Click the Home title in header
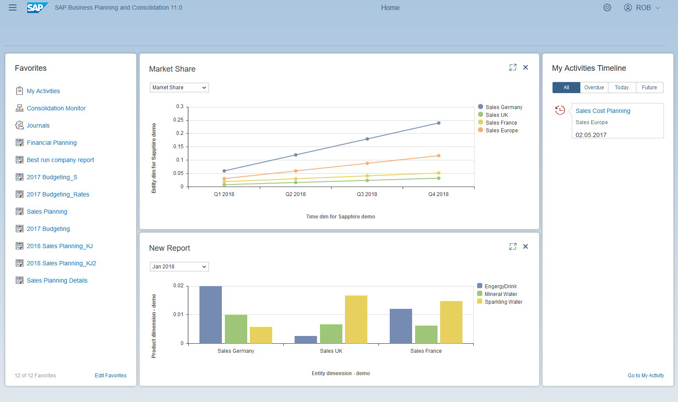This screenshot has height=402, width=678. (390, 7)
